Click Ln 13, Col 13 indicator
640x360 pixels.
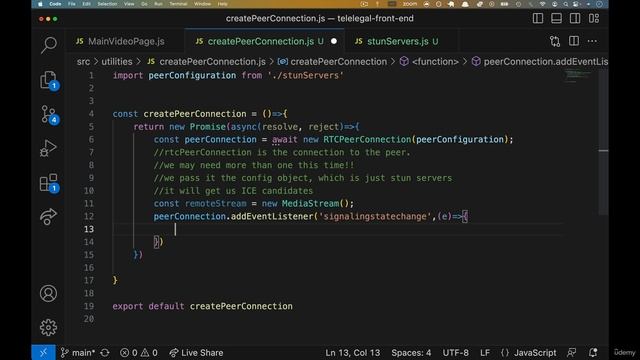(x=353, y=353)
